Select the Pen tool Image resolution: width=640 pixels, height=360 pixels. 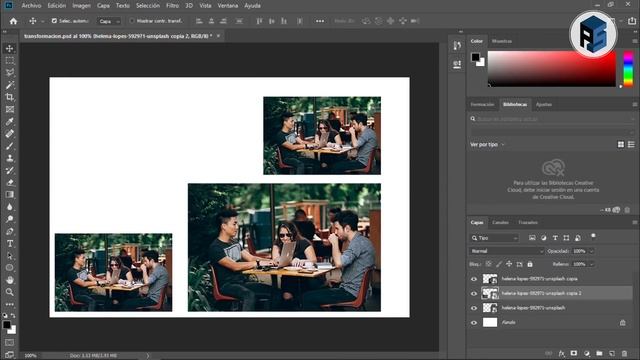pos(9,231)
